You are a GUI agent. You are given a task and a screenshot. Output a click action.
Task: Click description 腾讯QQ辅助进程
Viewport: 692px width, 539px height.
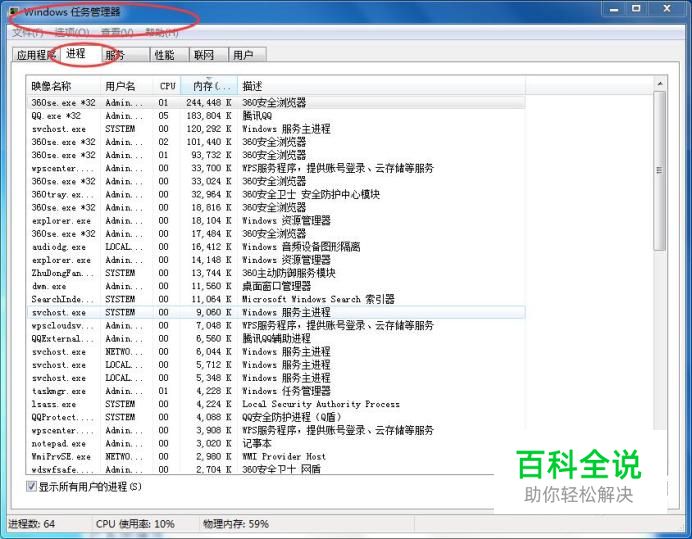point(277,339)
